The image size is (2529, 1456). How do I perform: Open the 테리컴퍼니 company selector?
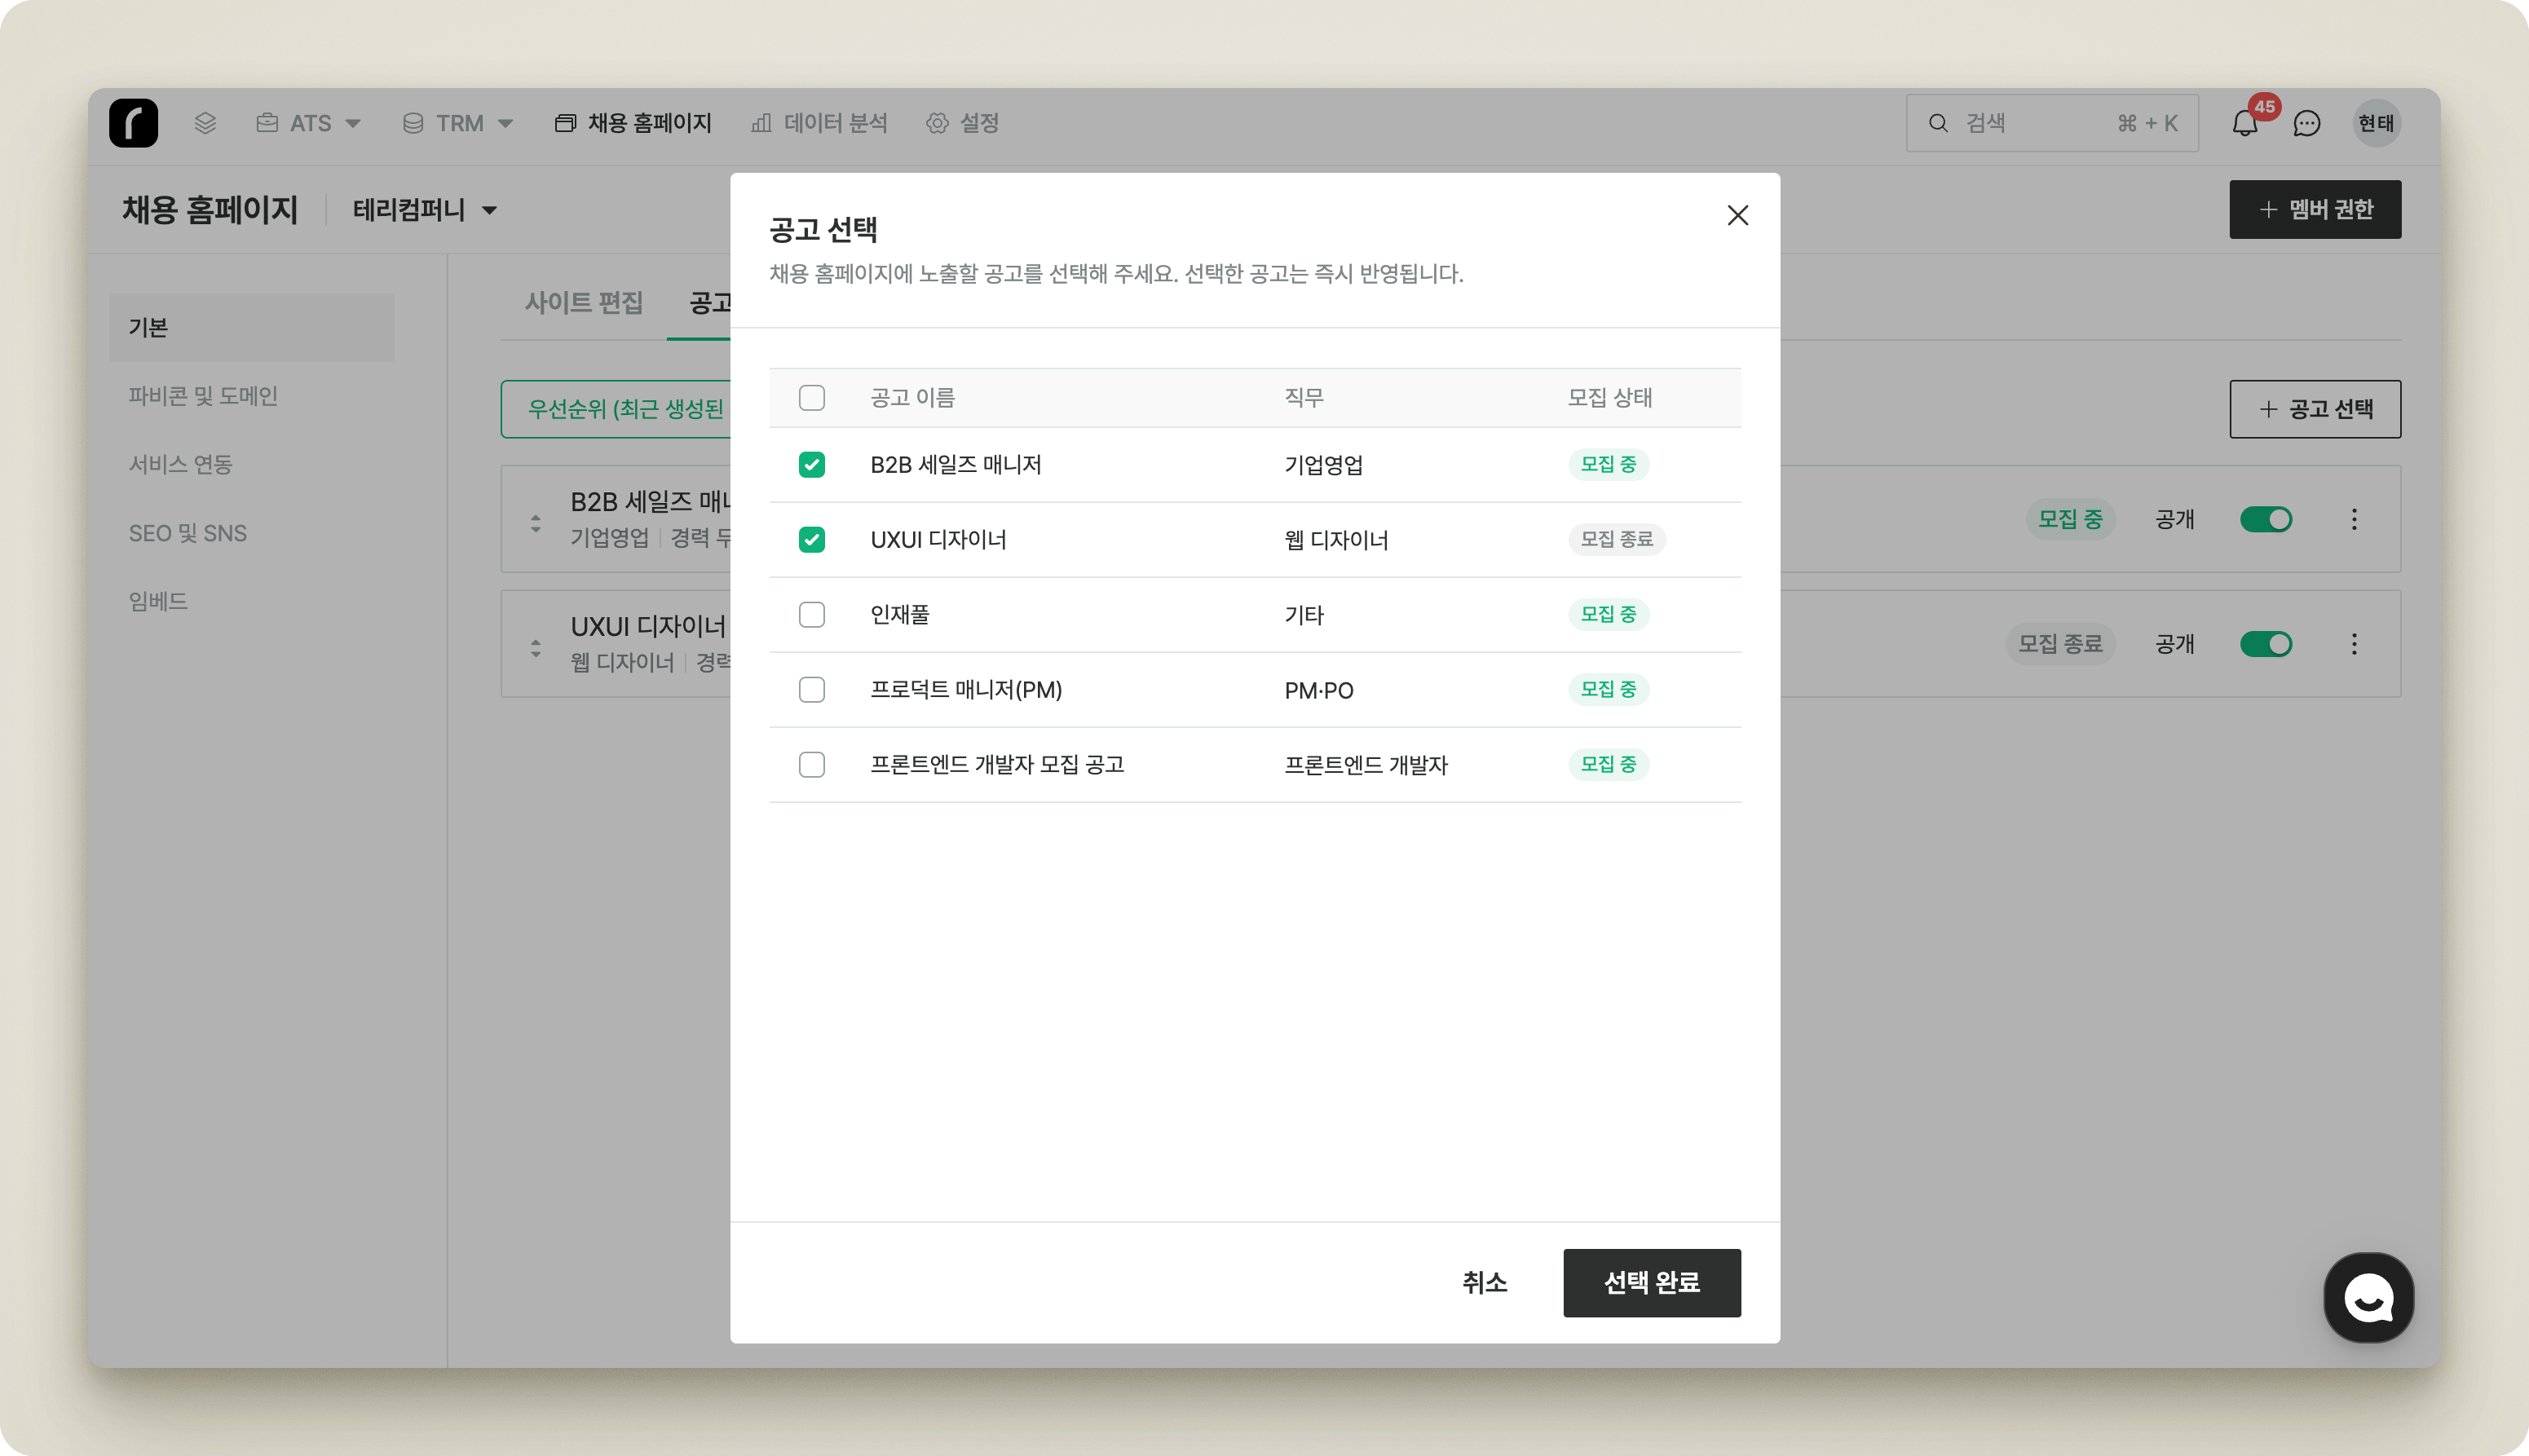coord(425,210)
